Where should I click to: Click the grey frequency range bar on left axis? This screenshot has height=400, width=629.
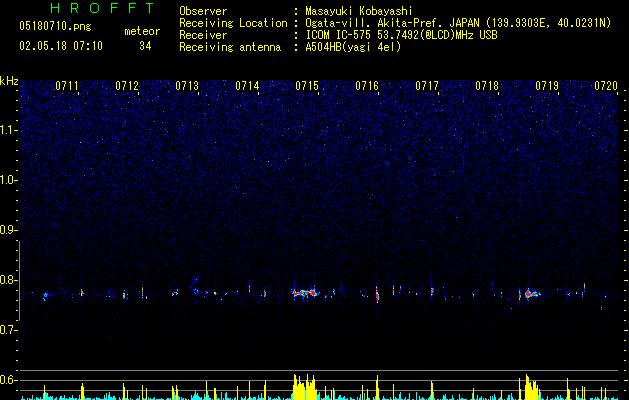[x=19, y=281]
